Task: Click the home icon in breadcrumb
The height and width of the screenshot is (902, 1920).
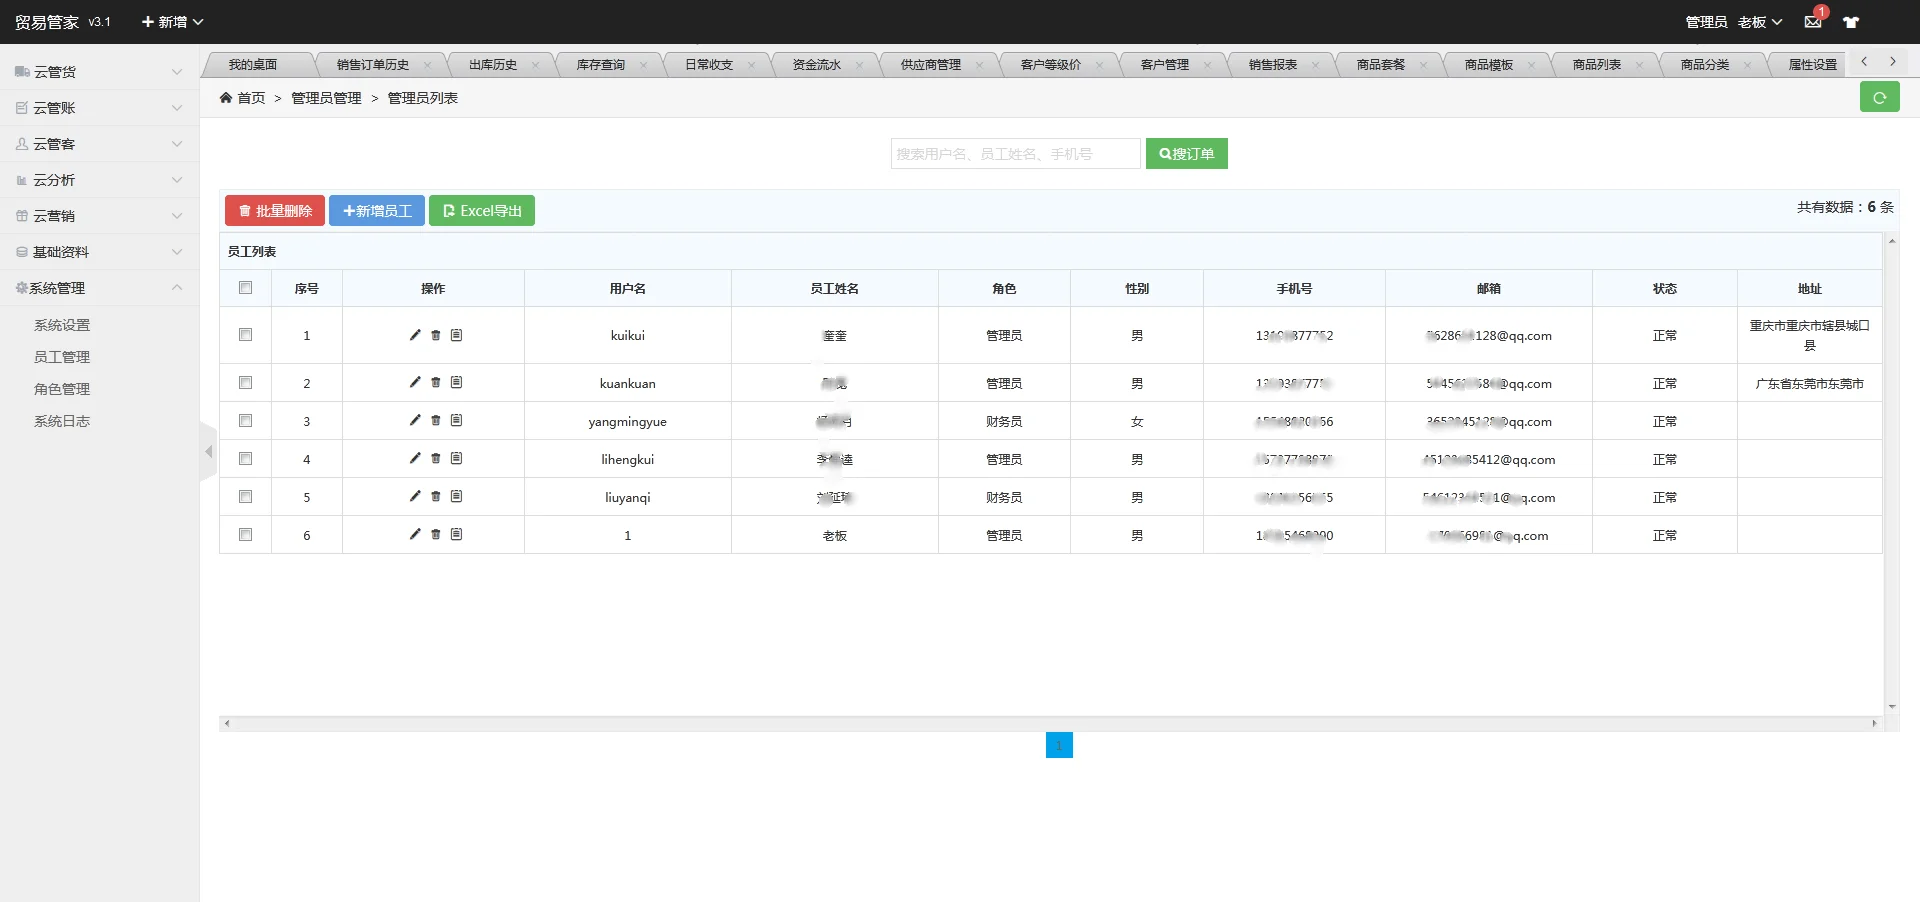Action: click(226, 98)
